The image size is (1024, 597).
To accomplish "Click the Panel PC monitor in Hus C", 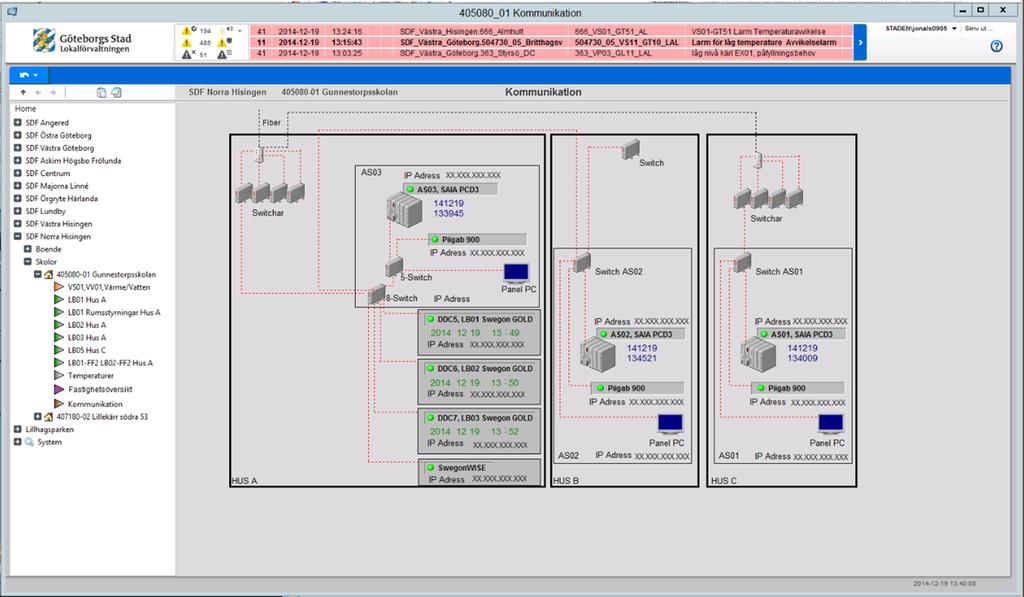I will click(x=831, y=425).
